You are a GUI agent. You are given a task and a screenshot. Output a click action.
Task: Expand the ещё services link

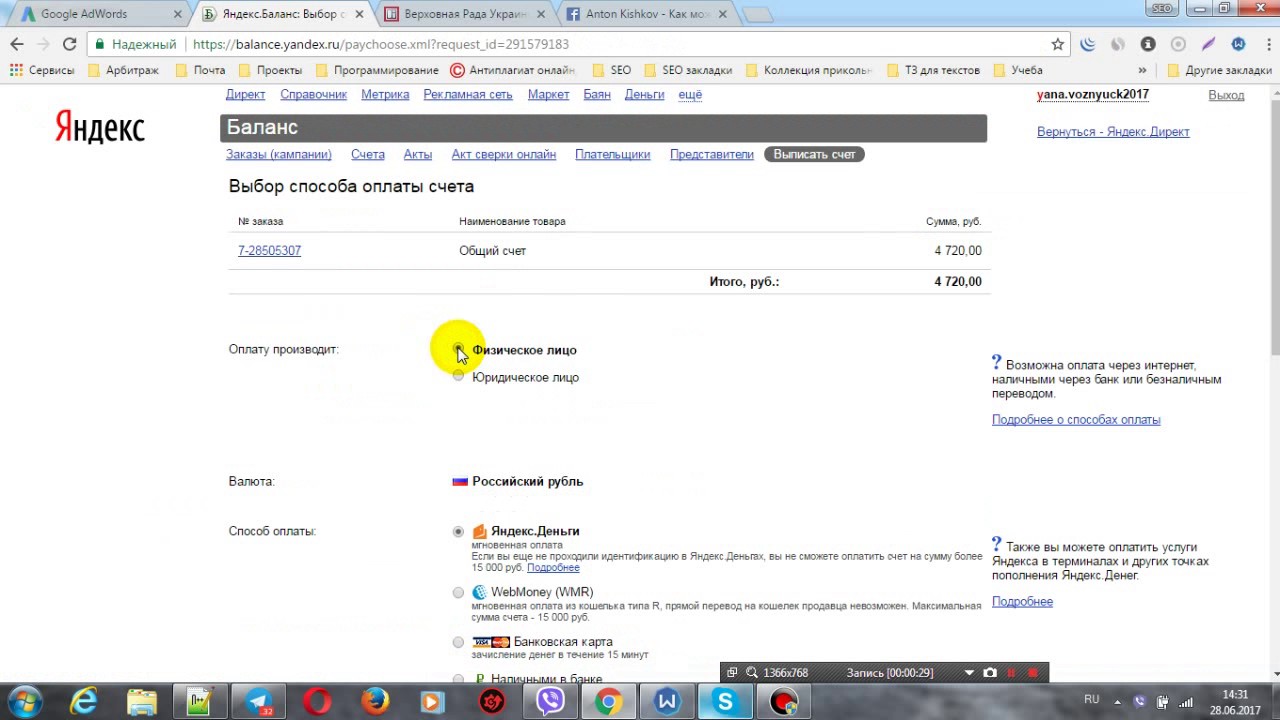[690, 94]
